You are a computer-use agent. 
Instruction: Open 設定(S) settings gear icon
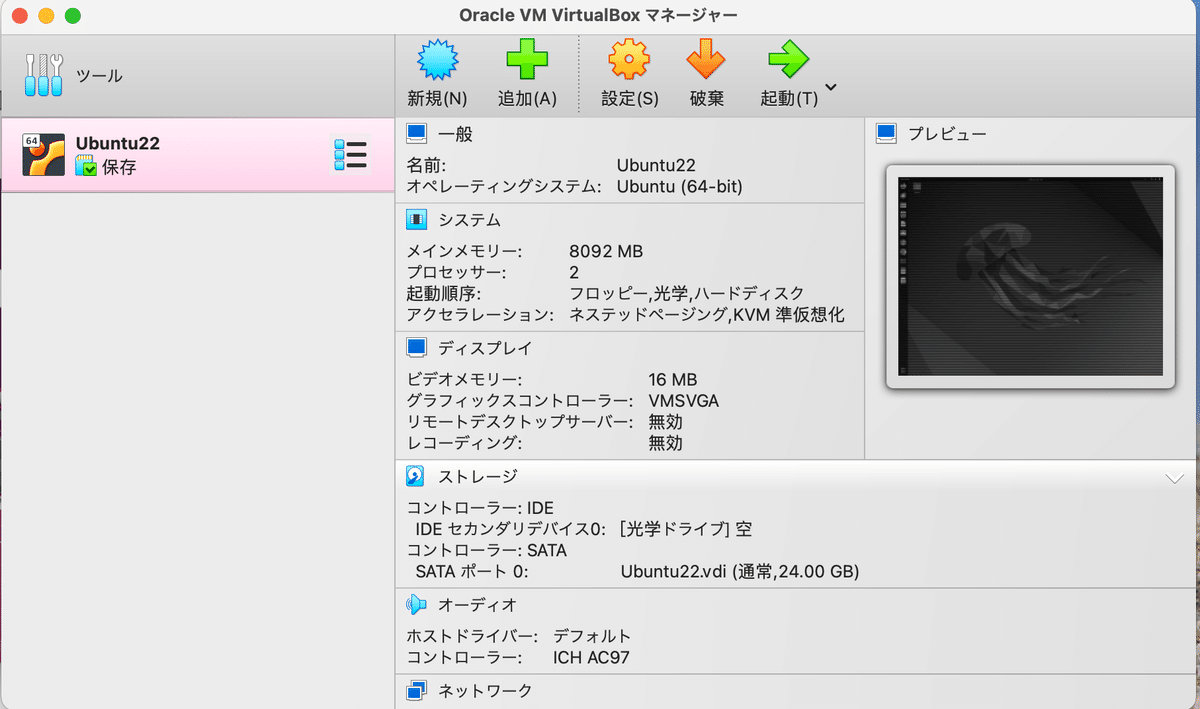(629, 61)
